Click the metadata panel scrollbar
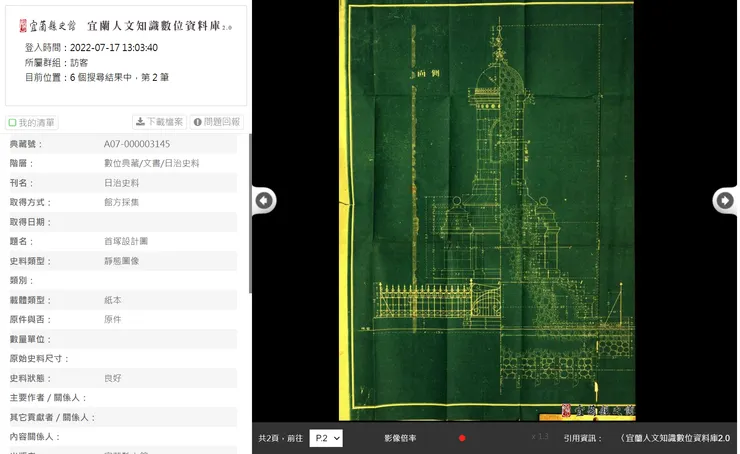 250,213
